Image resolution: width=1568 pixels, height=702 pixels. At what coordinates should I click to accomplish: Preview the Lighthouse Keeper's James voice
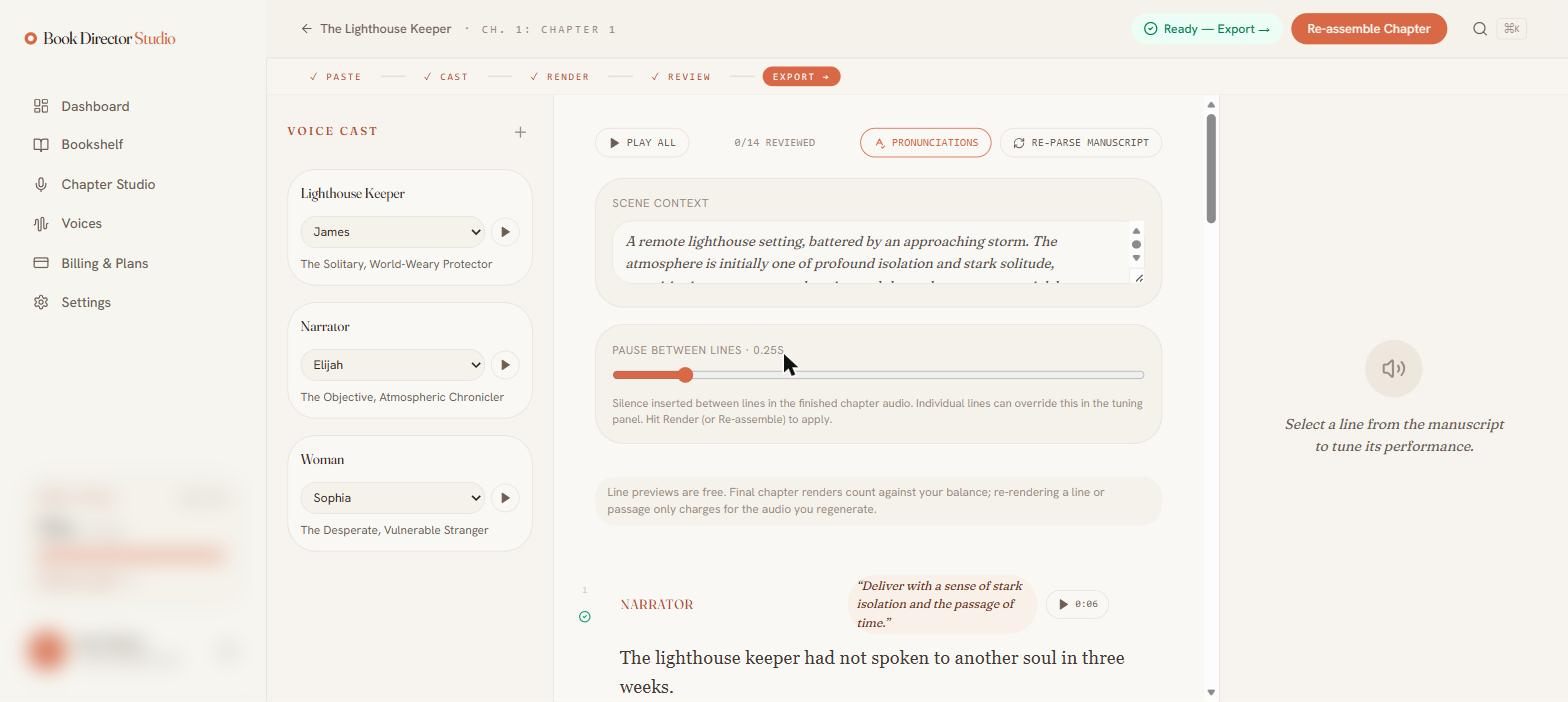click(x=505, y=232)
